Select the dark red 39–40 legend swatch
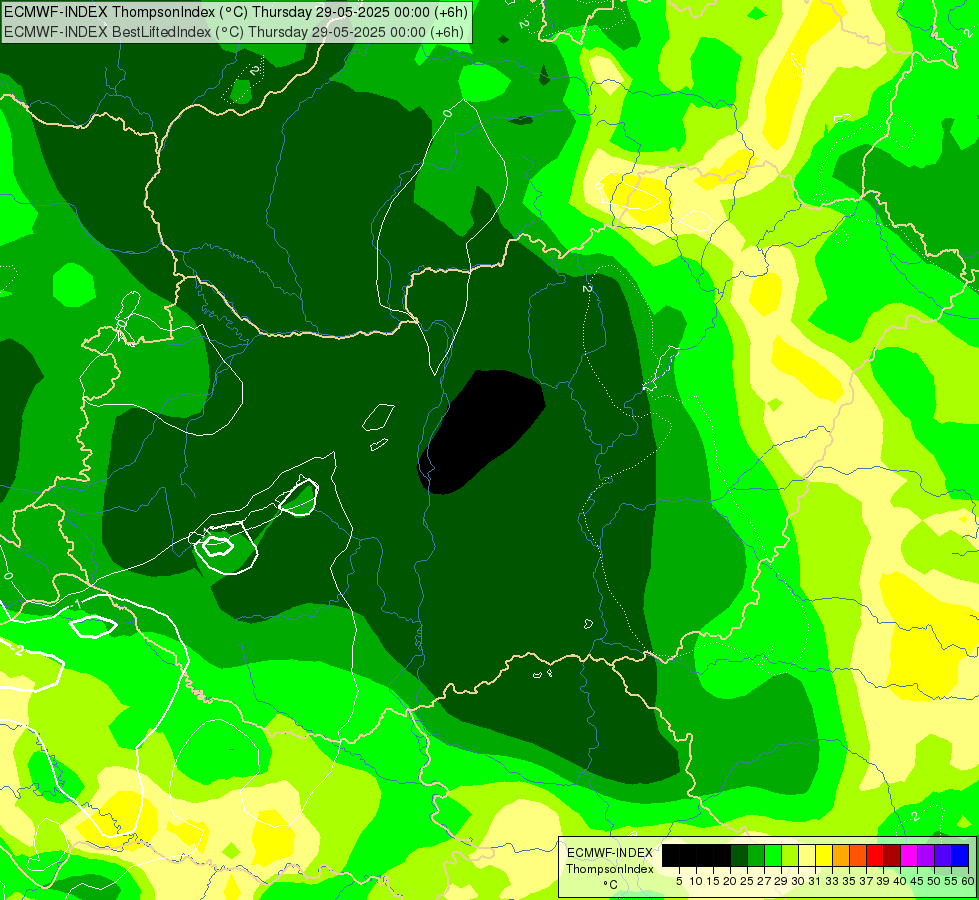 pos(892,855)
